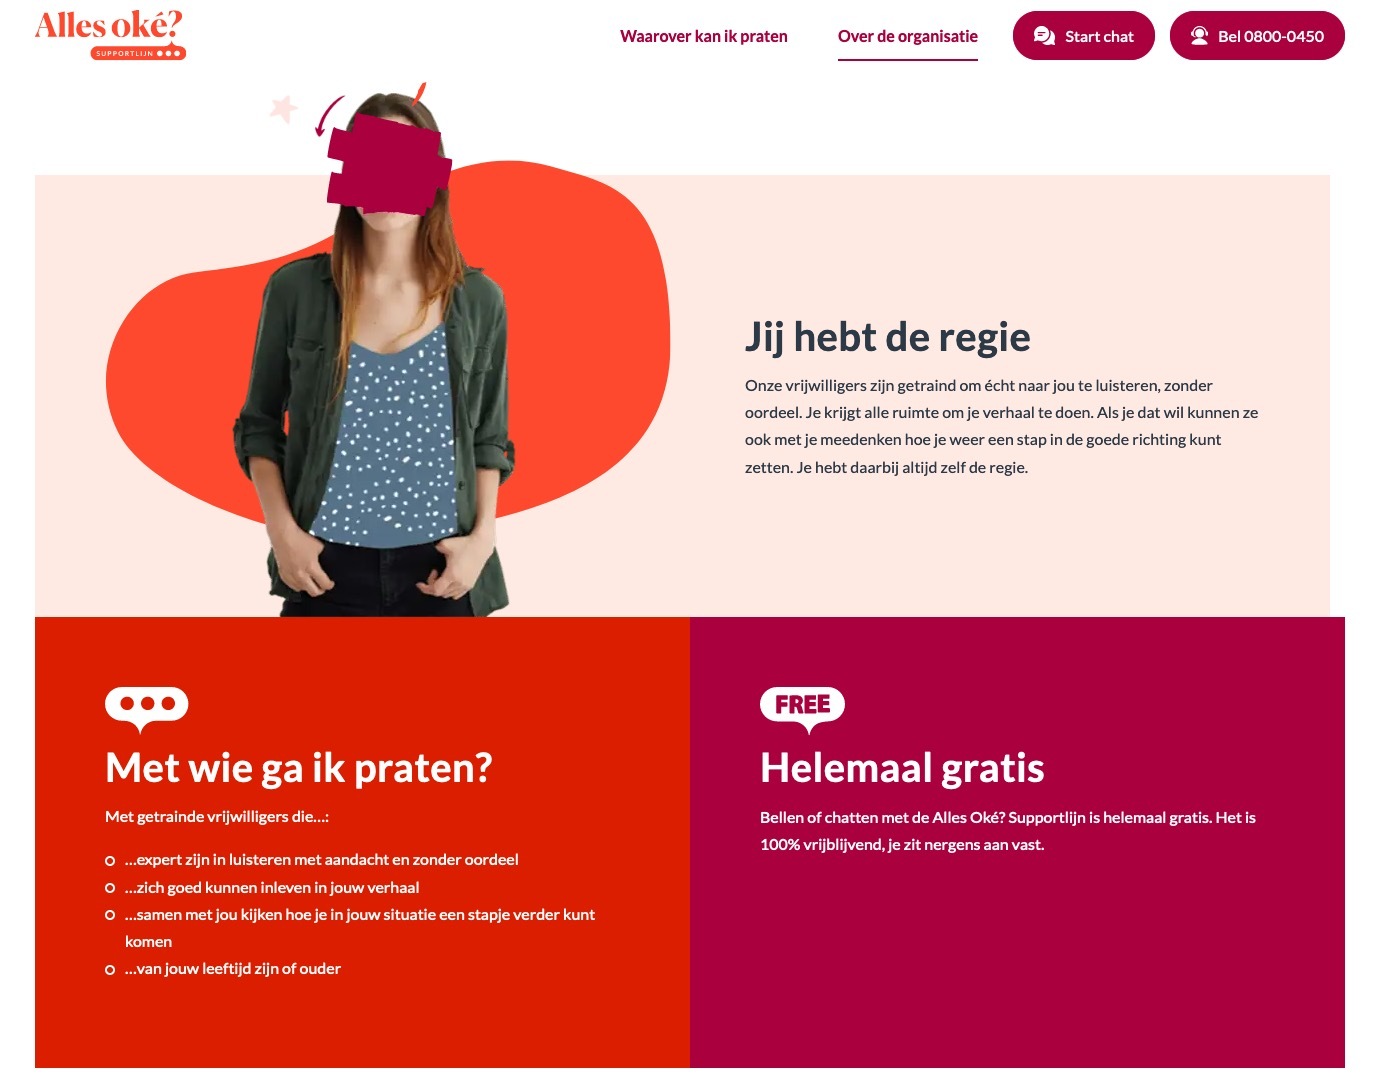
Task: Click the Bel 0800-0450 call button
Action: 1257,36
